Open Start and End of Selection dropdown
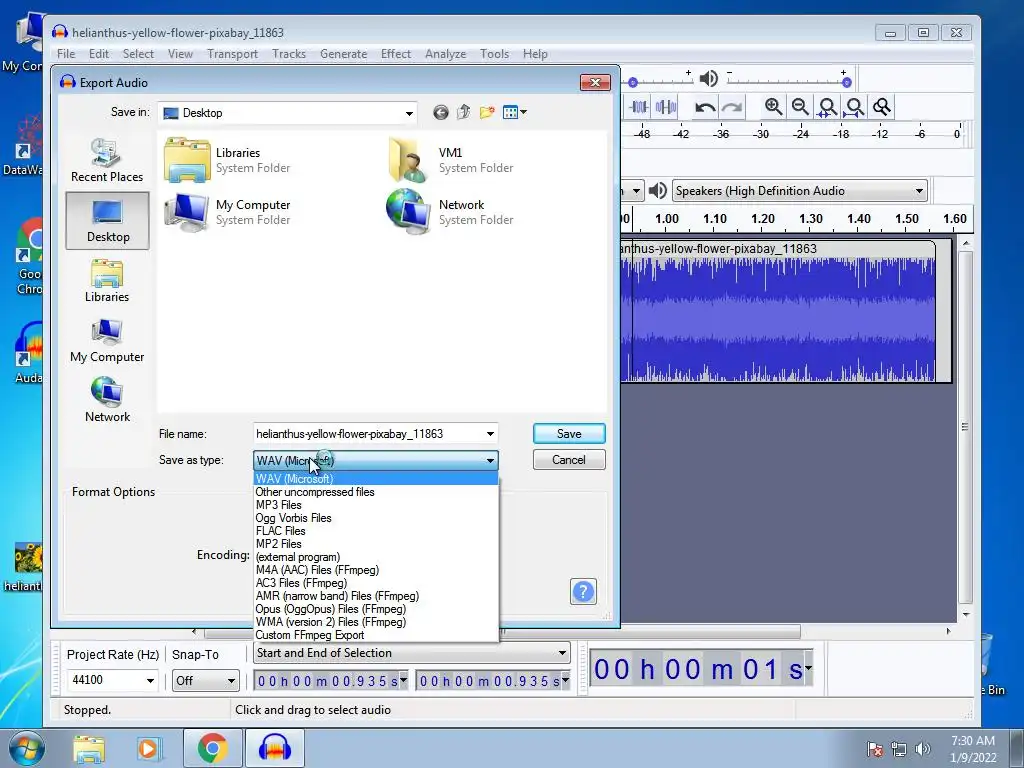This screenshot has width=1024, height=768. [411, 653]
